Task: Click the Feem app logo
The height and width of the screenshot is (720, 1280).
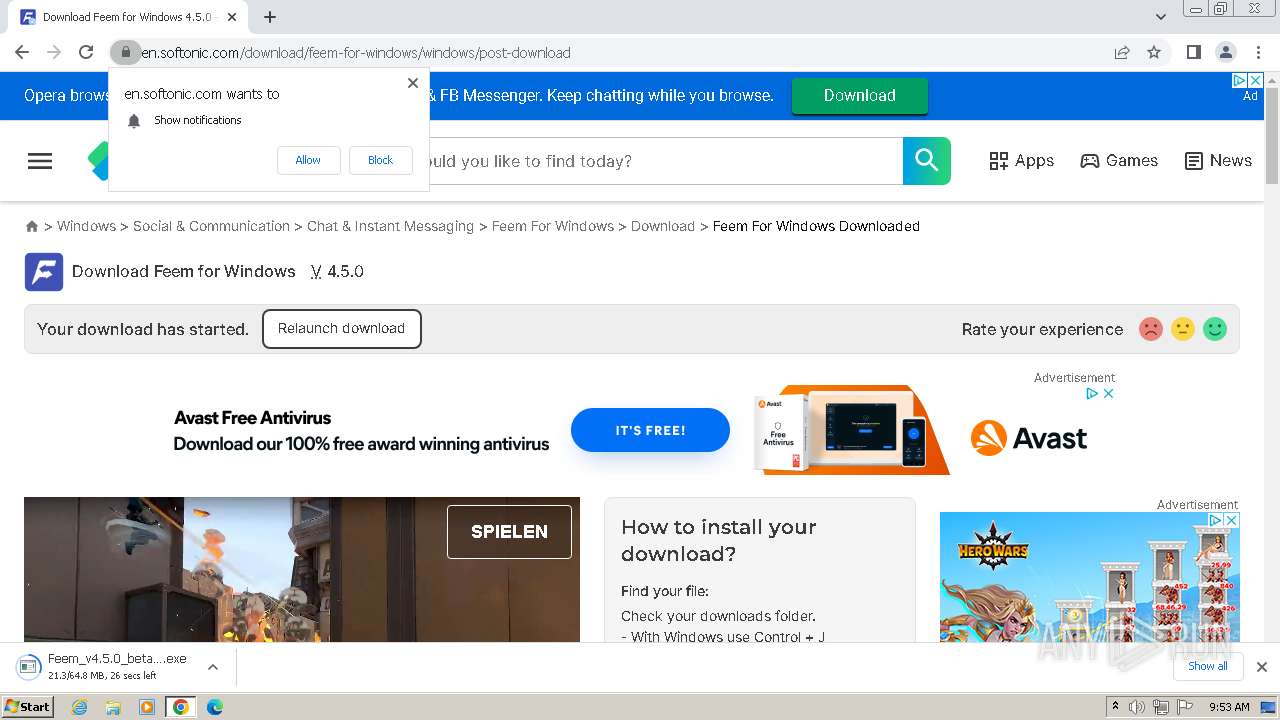Action: 44,272
